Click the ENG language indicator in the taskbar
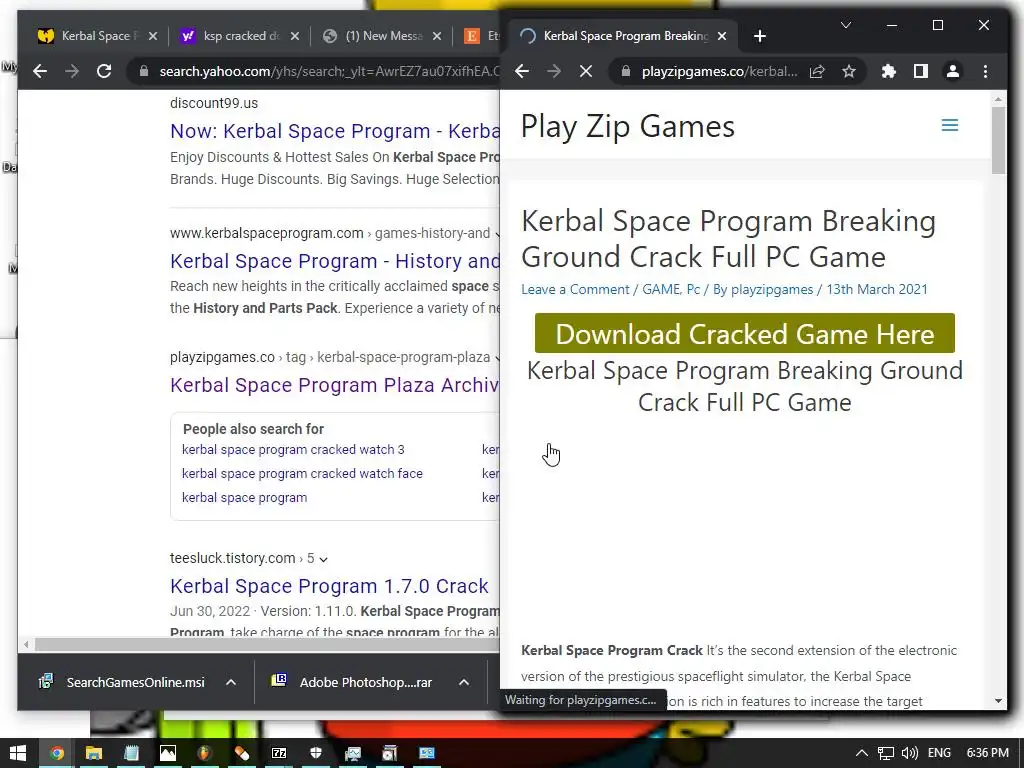Viewport: 1024px width, 768px height. (x=939, y=753)
